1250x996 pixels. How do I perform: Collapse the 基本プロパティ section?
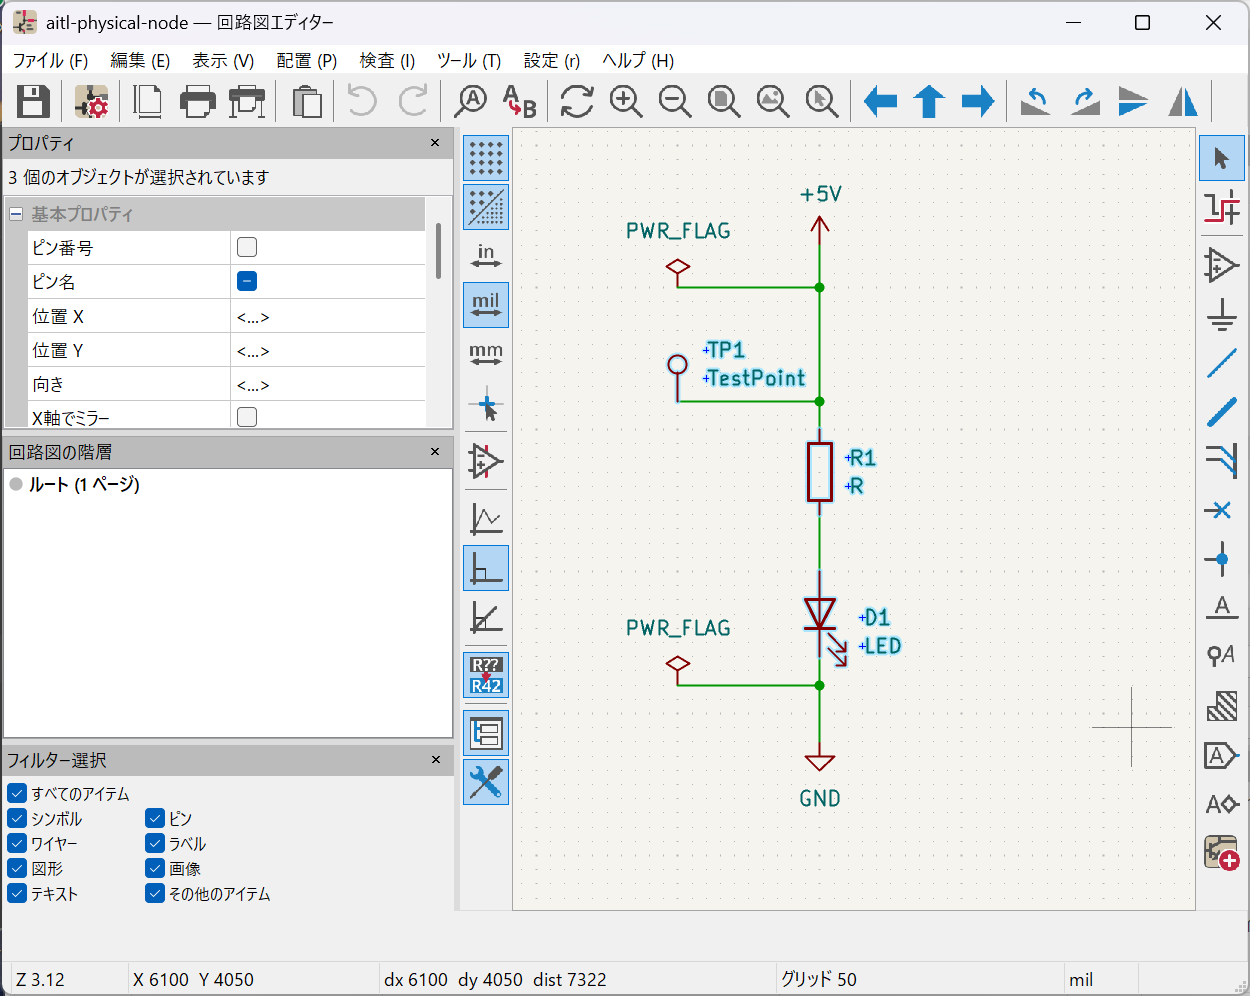pyautogui.click(x=14, y=213)
